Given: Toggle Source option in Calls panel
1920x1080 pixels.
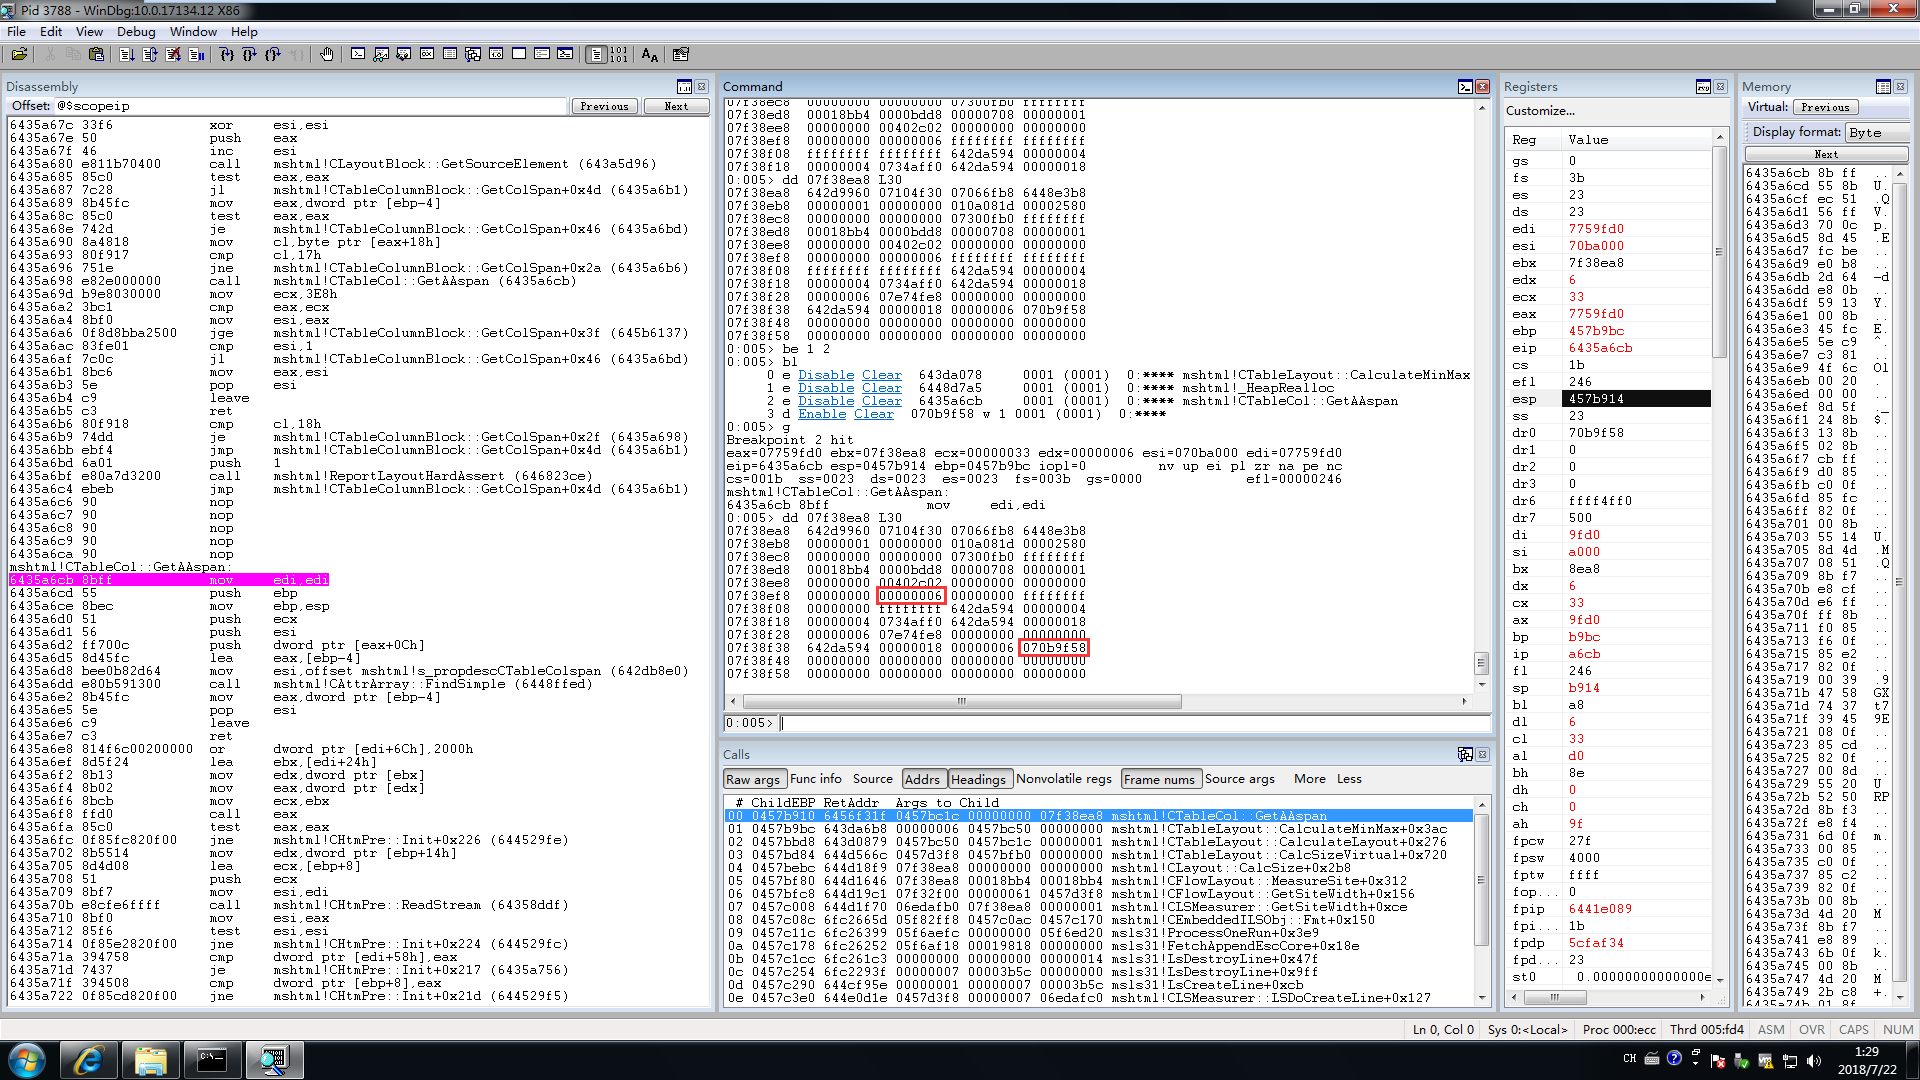Looking at the screenshot, I should (873, 779).
